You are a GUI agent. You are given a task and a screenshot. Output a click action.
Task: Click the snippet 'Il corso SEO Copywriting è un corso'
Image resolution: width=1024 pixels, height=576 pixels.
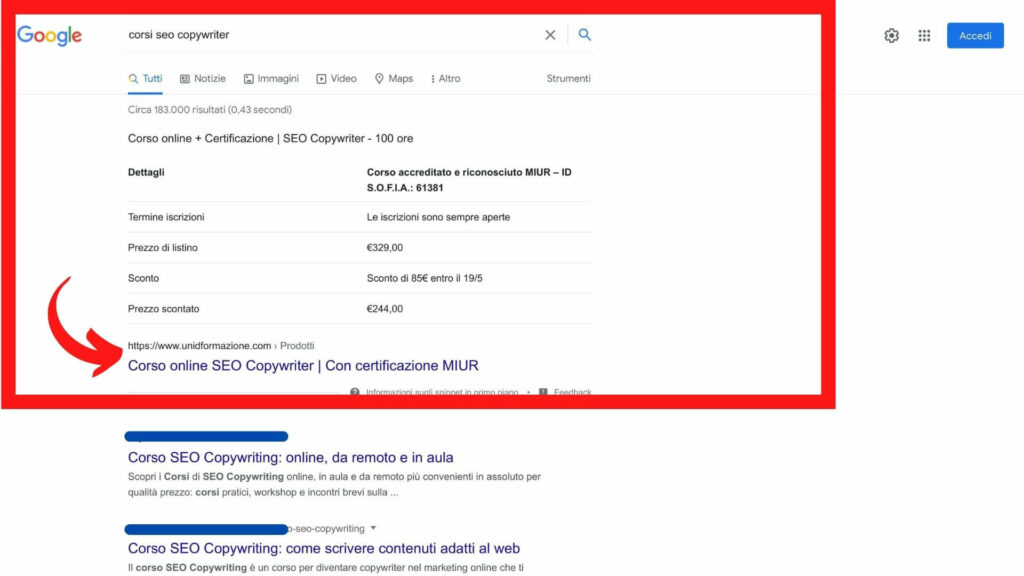click(x=326, y=568)
